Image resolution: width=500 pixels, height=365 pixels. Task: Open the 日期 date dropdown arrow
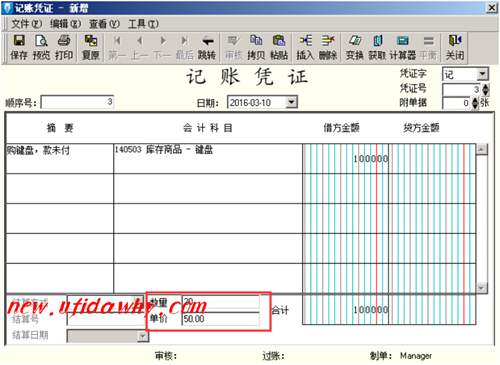tap(291, 102)
